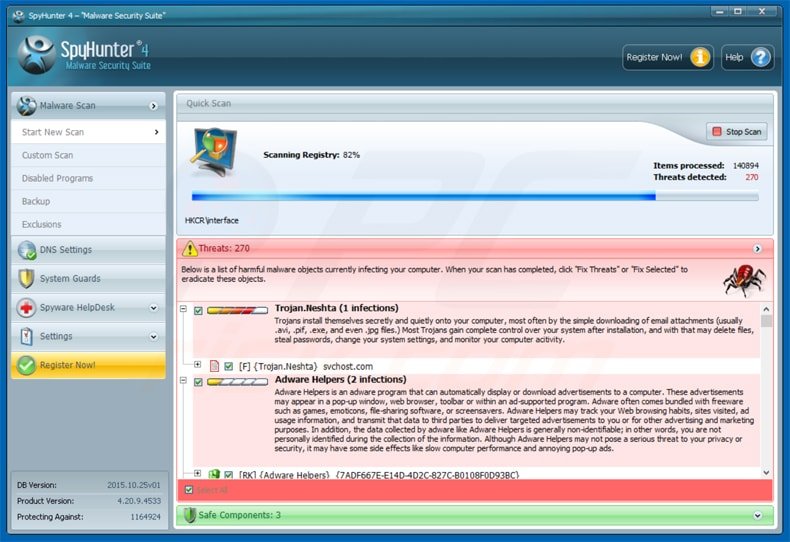This screenshot has width=790, height=542.
Task: Click the threat list scrollbar thumb
Action: pyautogui.click(x=766, y=321)
